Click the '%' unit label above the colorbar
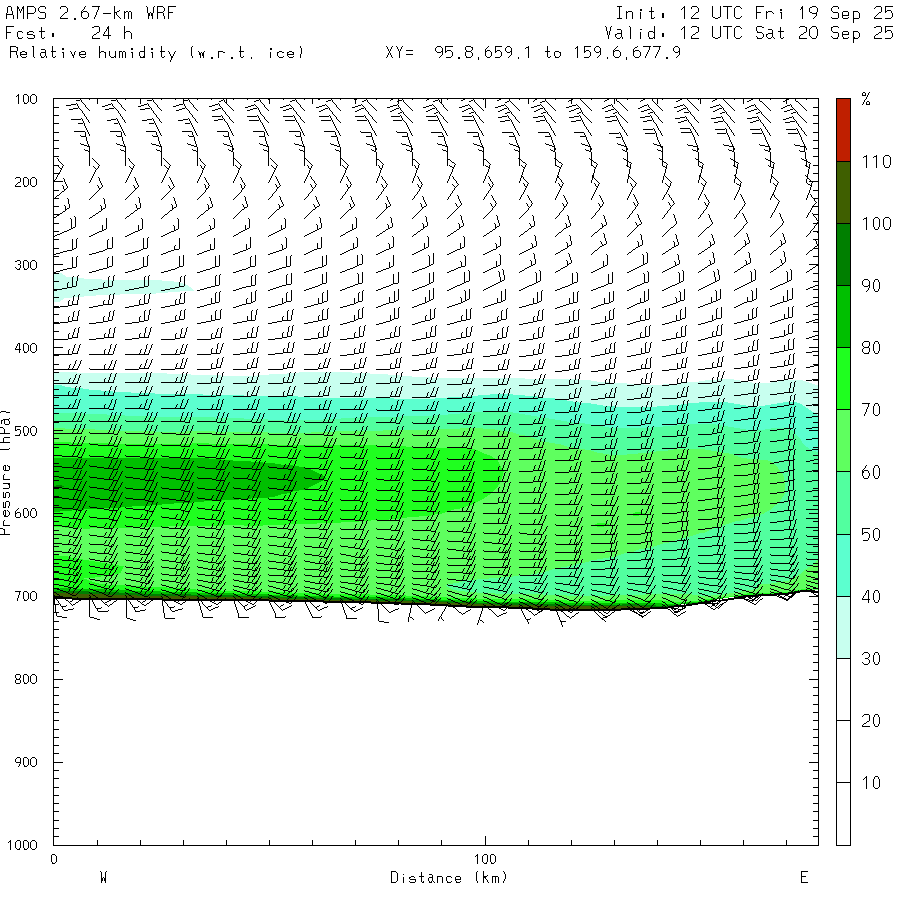This screenshot has height=900, width=900. (x=866, y=99)
